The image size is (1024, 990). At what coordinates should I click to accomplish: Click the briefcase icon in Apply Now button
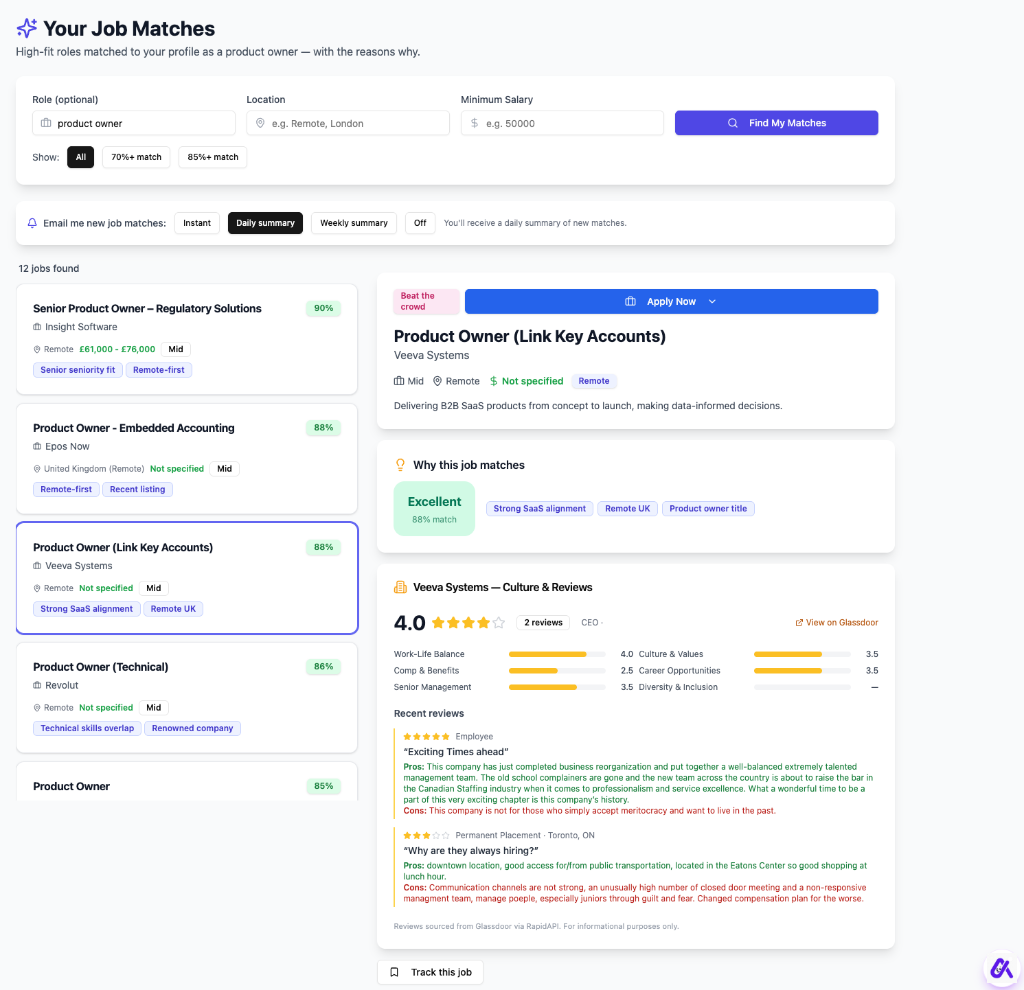(x=630, y=301)
